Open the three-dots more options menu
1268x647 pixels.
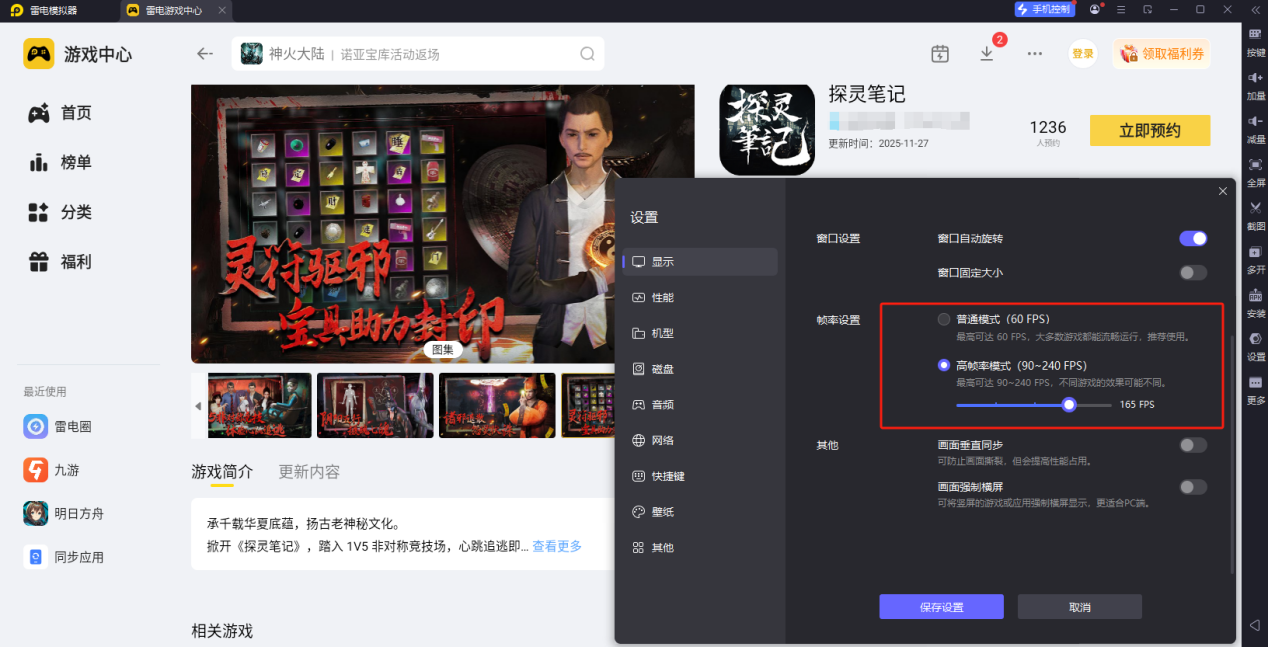1035,54
